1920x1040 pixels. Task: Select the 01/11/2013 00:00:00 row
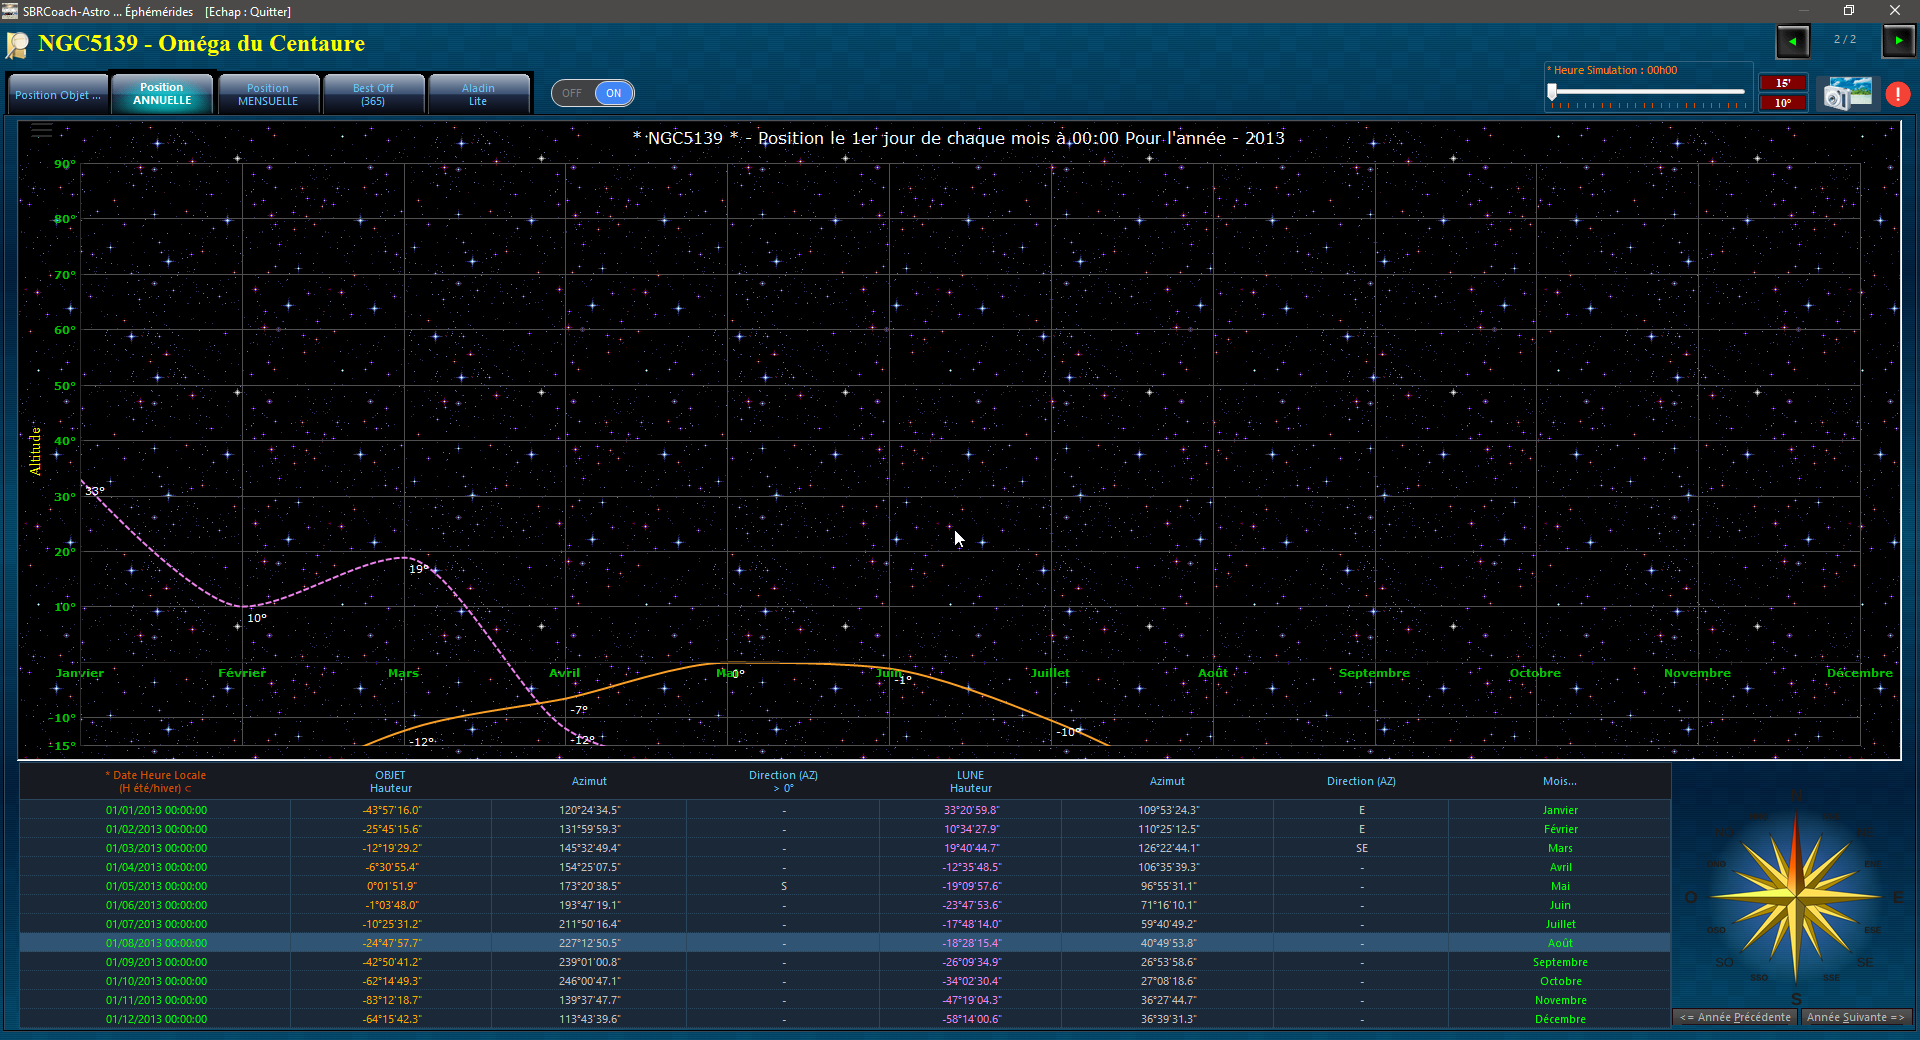[x=845, y=1000]
